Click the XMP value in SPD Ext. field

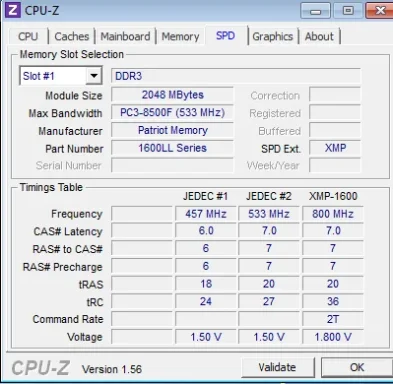click(x=335, y=148)
